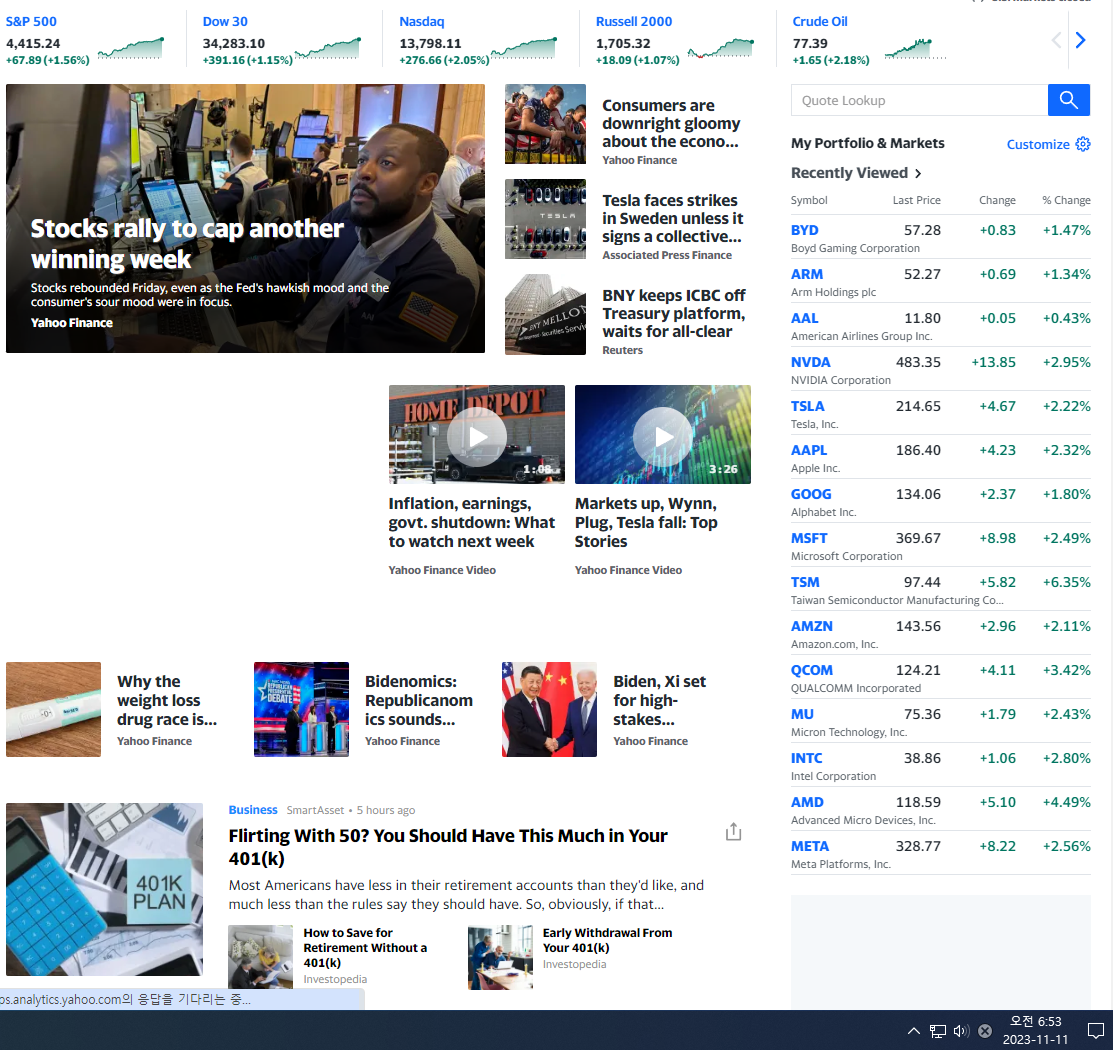Read Consumers are downright gloomy article
1113x1050 pixels.
[671, 124]
